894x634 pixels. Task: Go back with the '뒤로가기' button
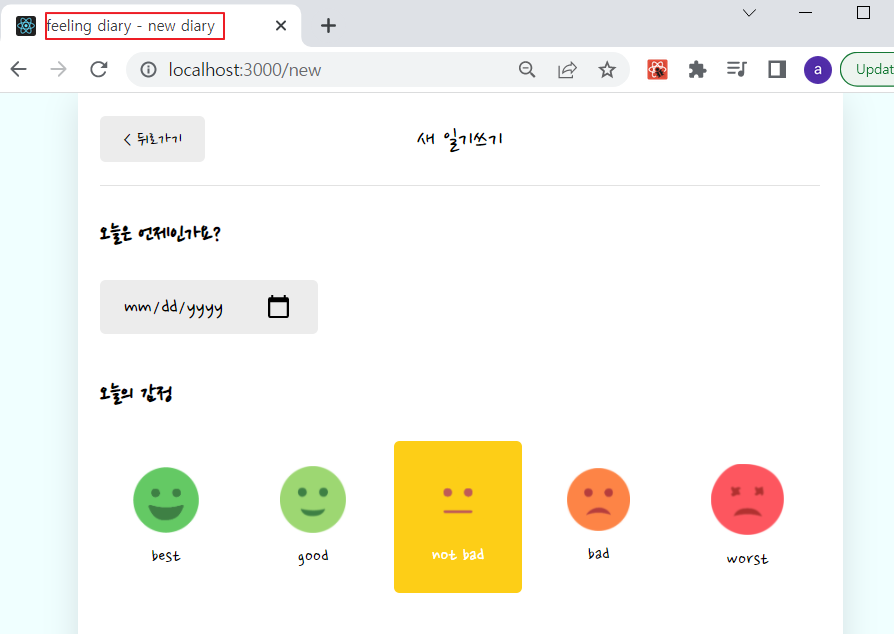pyautogui.click(x=152, y=139)
